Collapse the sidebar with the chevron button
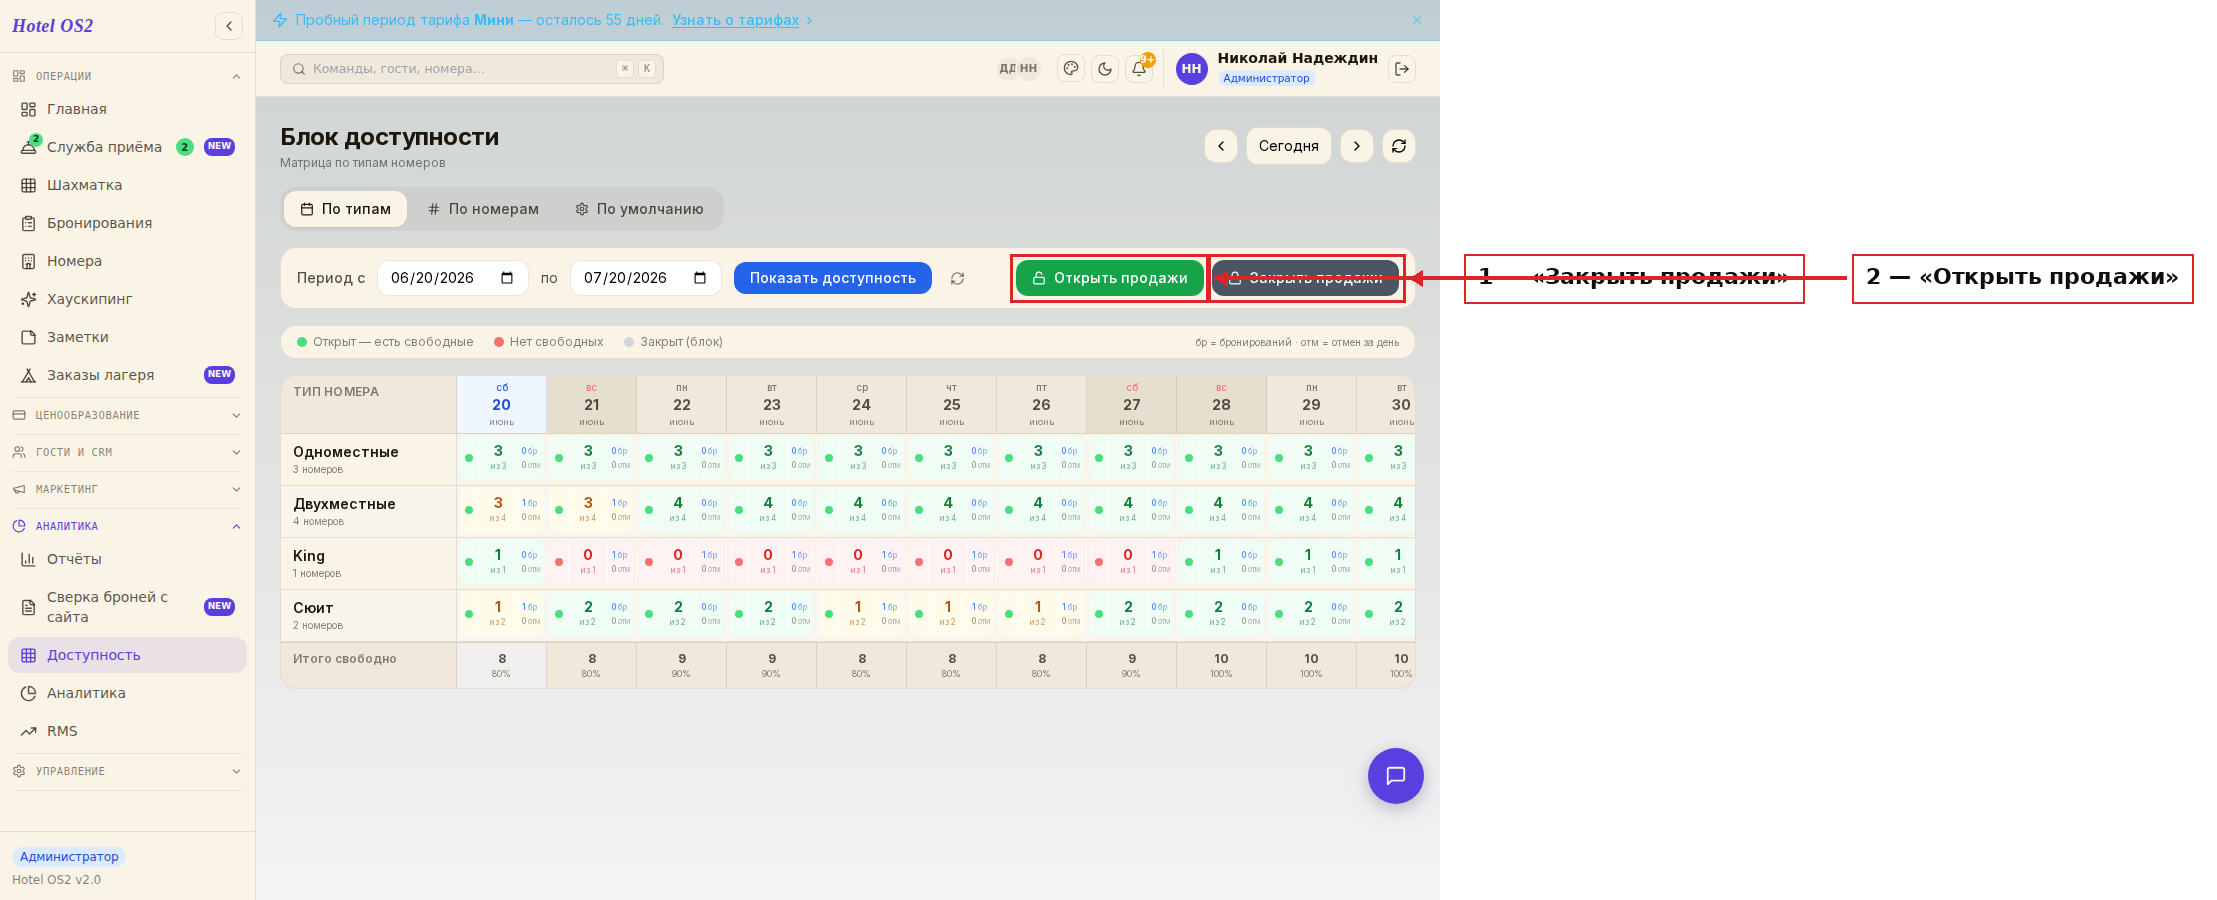Viewport: 2217px width, 900px height. point(229,26)
